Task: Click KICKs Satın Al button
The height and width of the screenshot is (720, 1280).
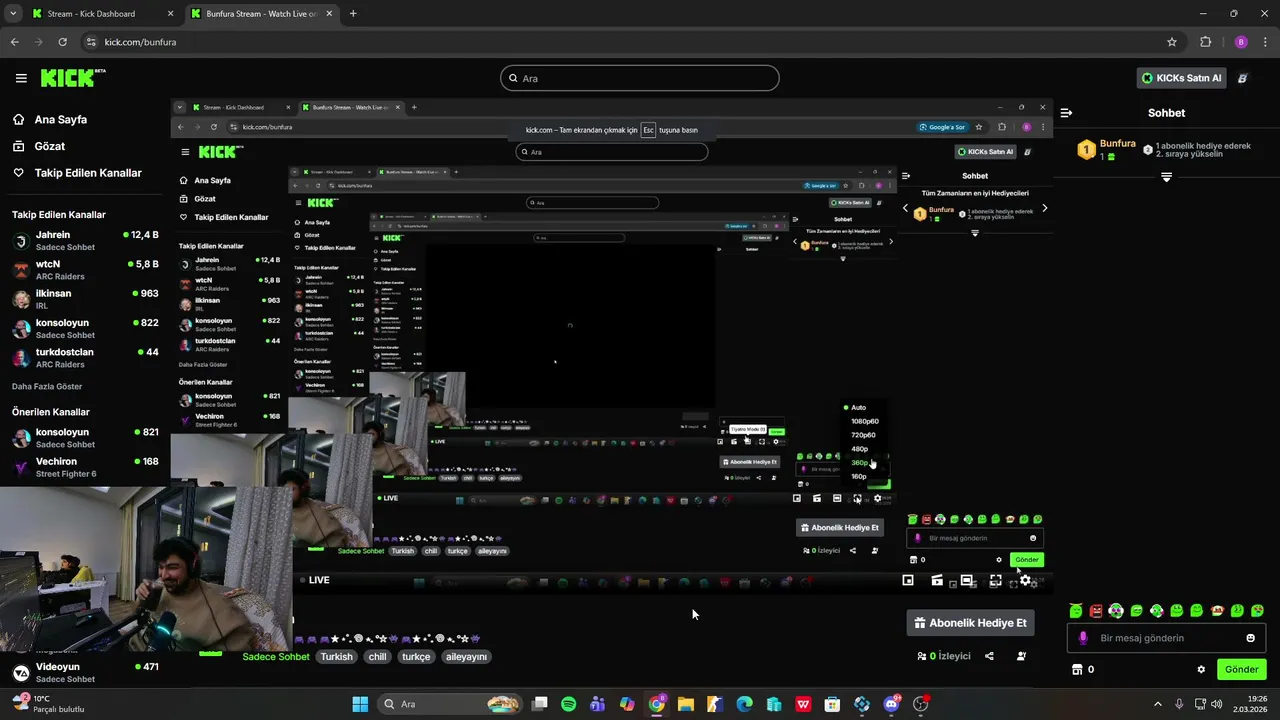Action: pyautogui.click(x=1181, y=78)
